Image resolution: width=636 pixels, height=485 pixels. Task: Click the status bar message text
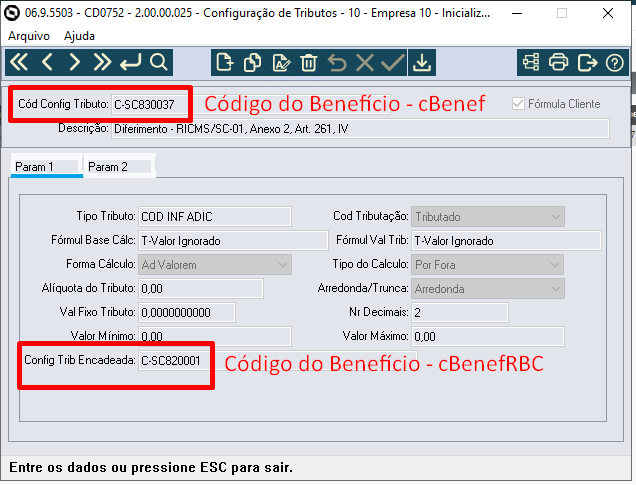tap(151, 468)
